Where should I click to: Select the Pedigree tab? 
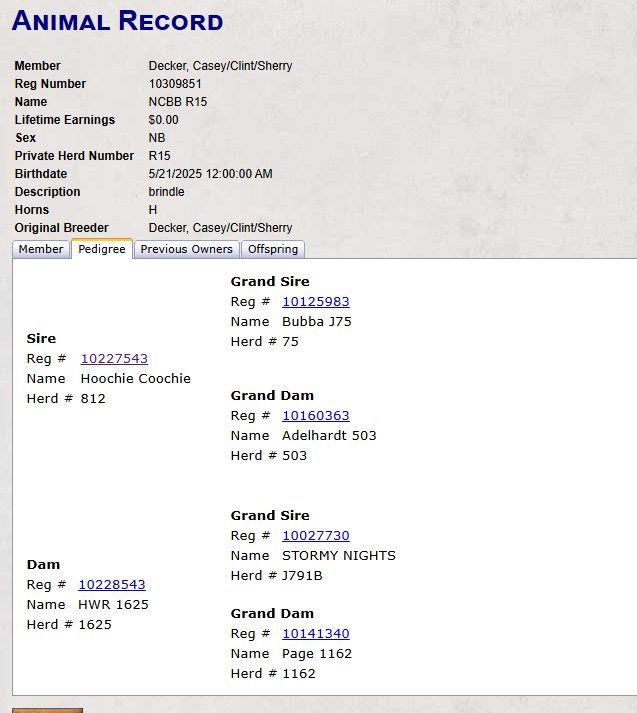tap(102, 249)
